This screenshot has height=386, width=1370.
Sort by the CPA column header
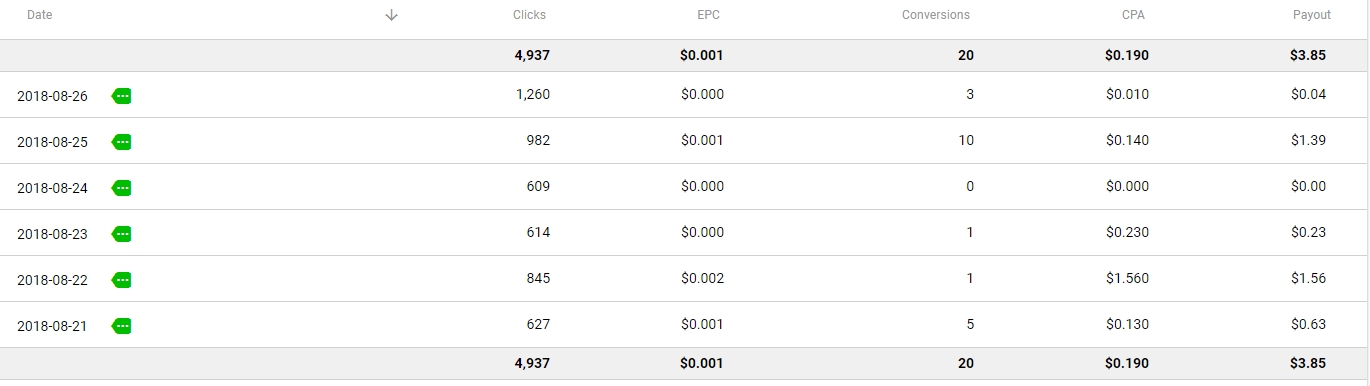[1134, 15]
